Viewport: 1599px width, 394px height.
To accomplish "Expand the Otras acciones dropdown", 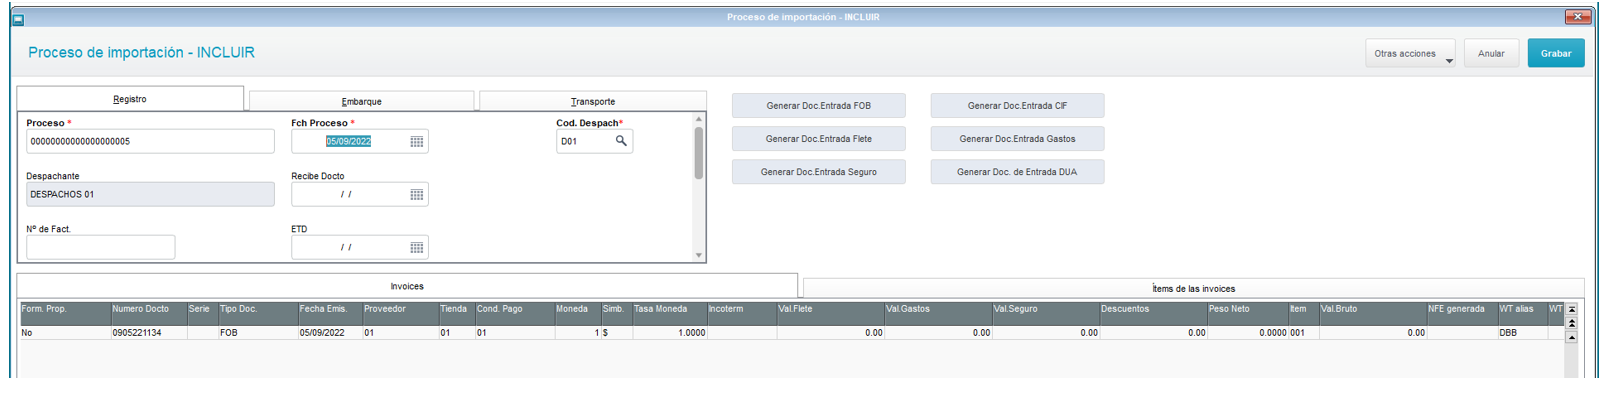I will pyautogui.click(x=1410, y=54).
